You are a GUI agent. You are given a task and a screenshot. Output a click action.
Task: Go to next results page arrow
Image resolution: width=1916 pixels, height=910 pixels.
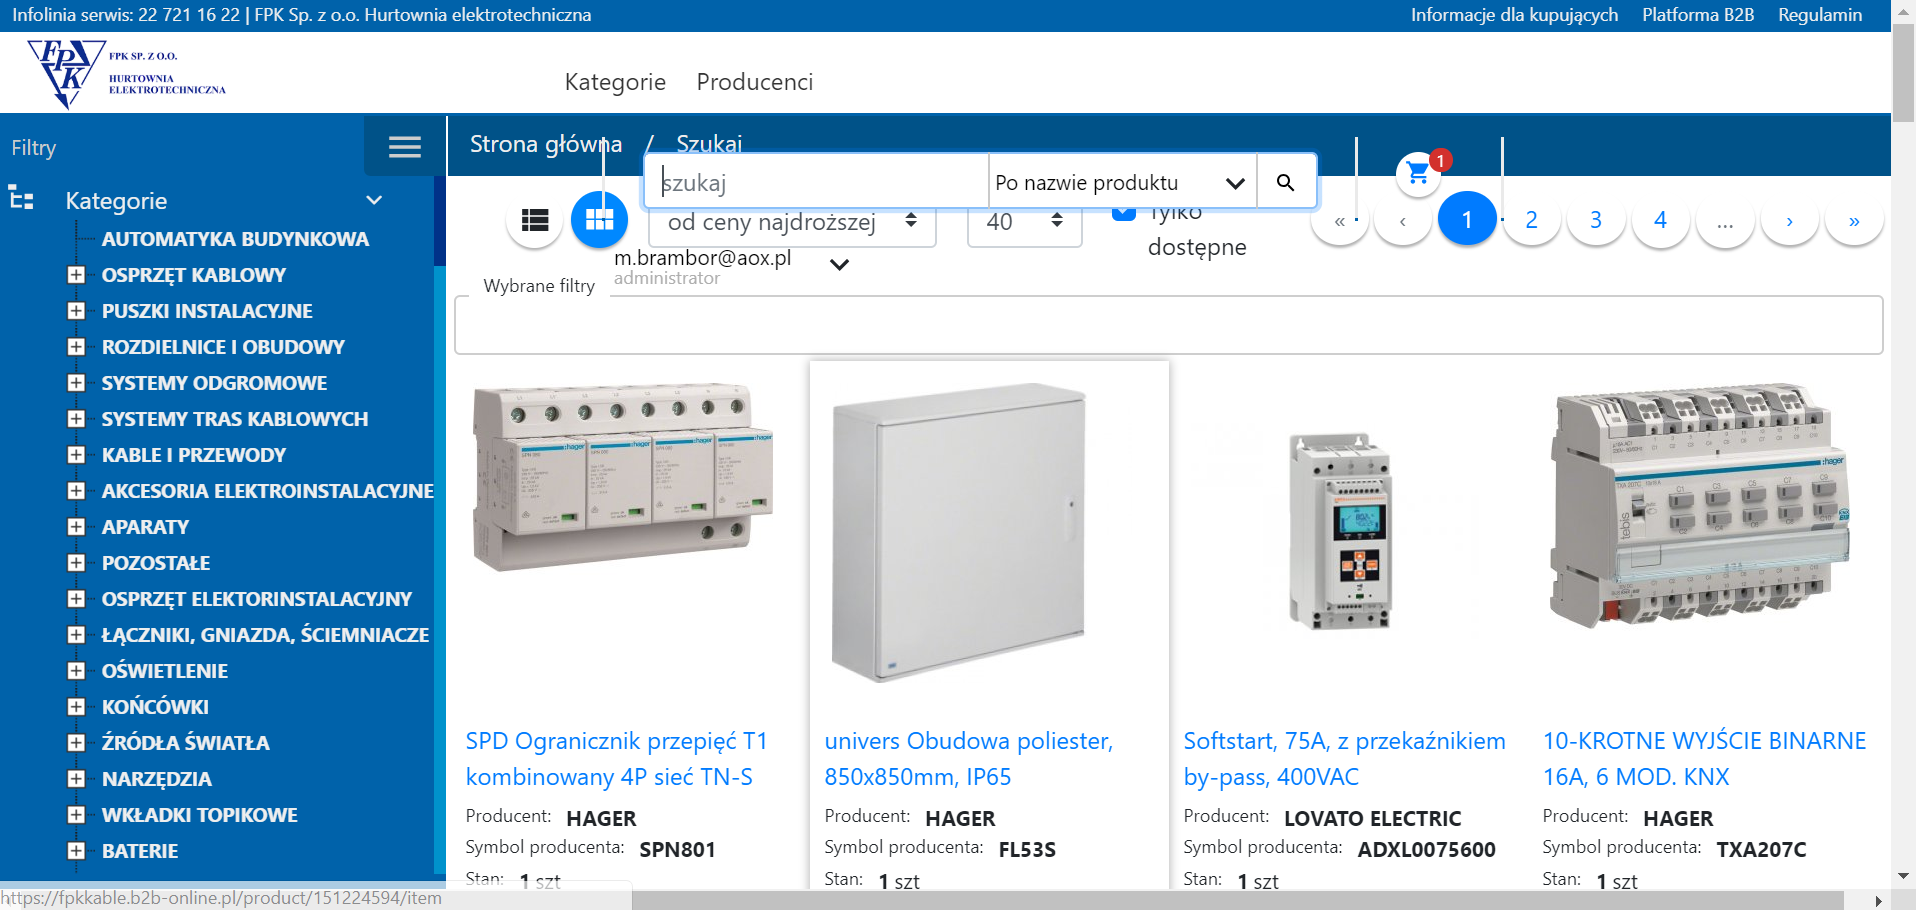coord(1788,221)
